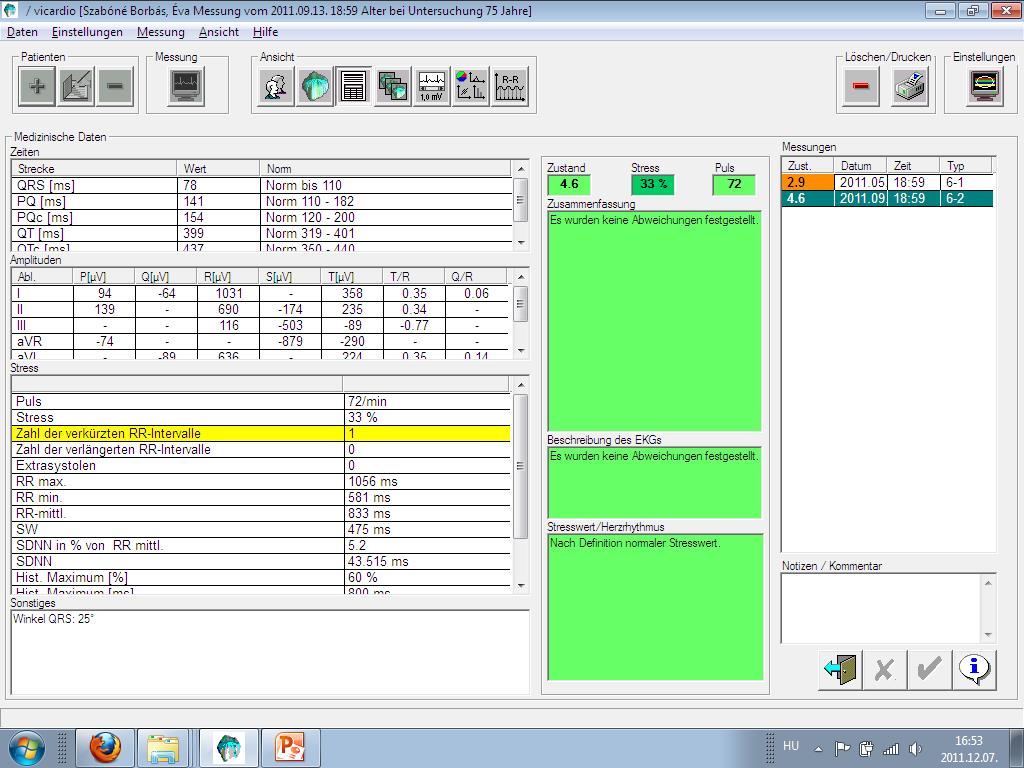
Task: Open the statistics charts view
Action: click(470, 86)
